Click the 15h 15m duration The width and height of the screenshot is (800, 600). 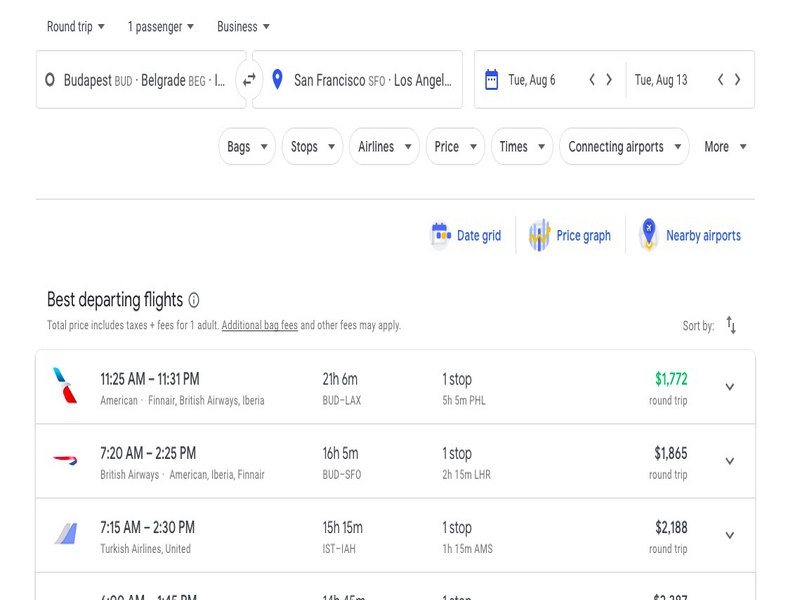[342, 527]
